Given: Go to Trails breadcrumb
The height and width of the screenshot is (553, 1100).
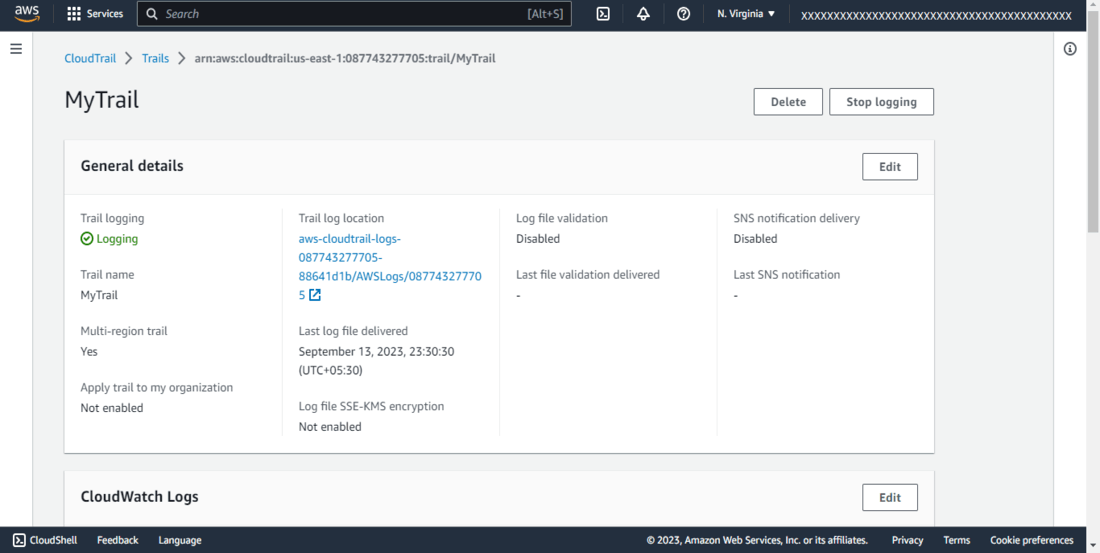Looking at the screenshot, I should pos(156,58).
